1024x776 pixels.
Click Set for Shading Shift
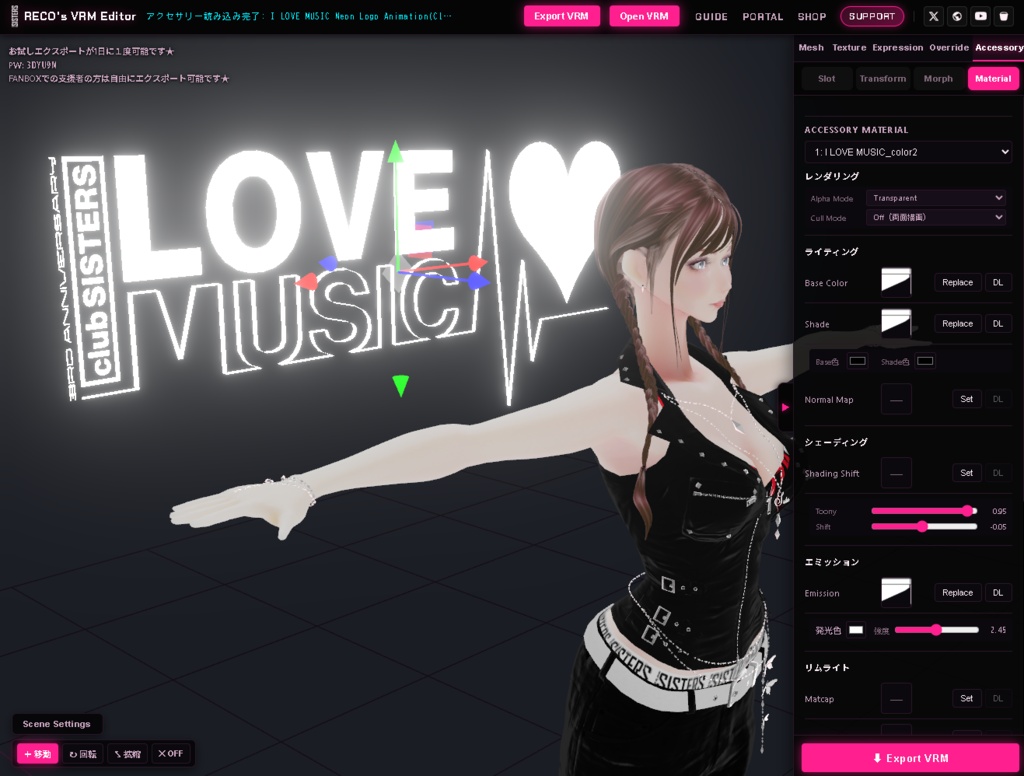click(967, 473)
